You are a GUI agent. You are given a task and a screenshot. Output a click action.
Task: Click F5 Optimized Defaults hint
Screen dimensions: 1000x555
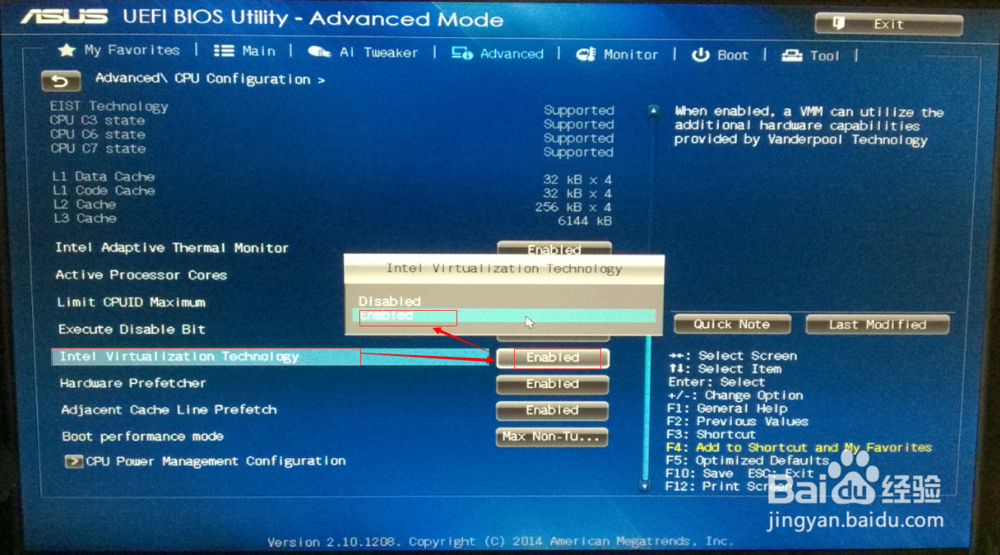pyautogui.click(x=747, y=460)
